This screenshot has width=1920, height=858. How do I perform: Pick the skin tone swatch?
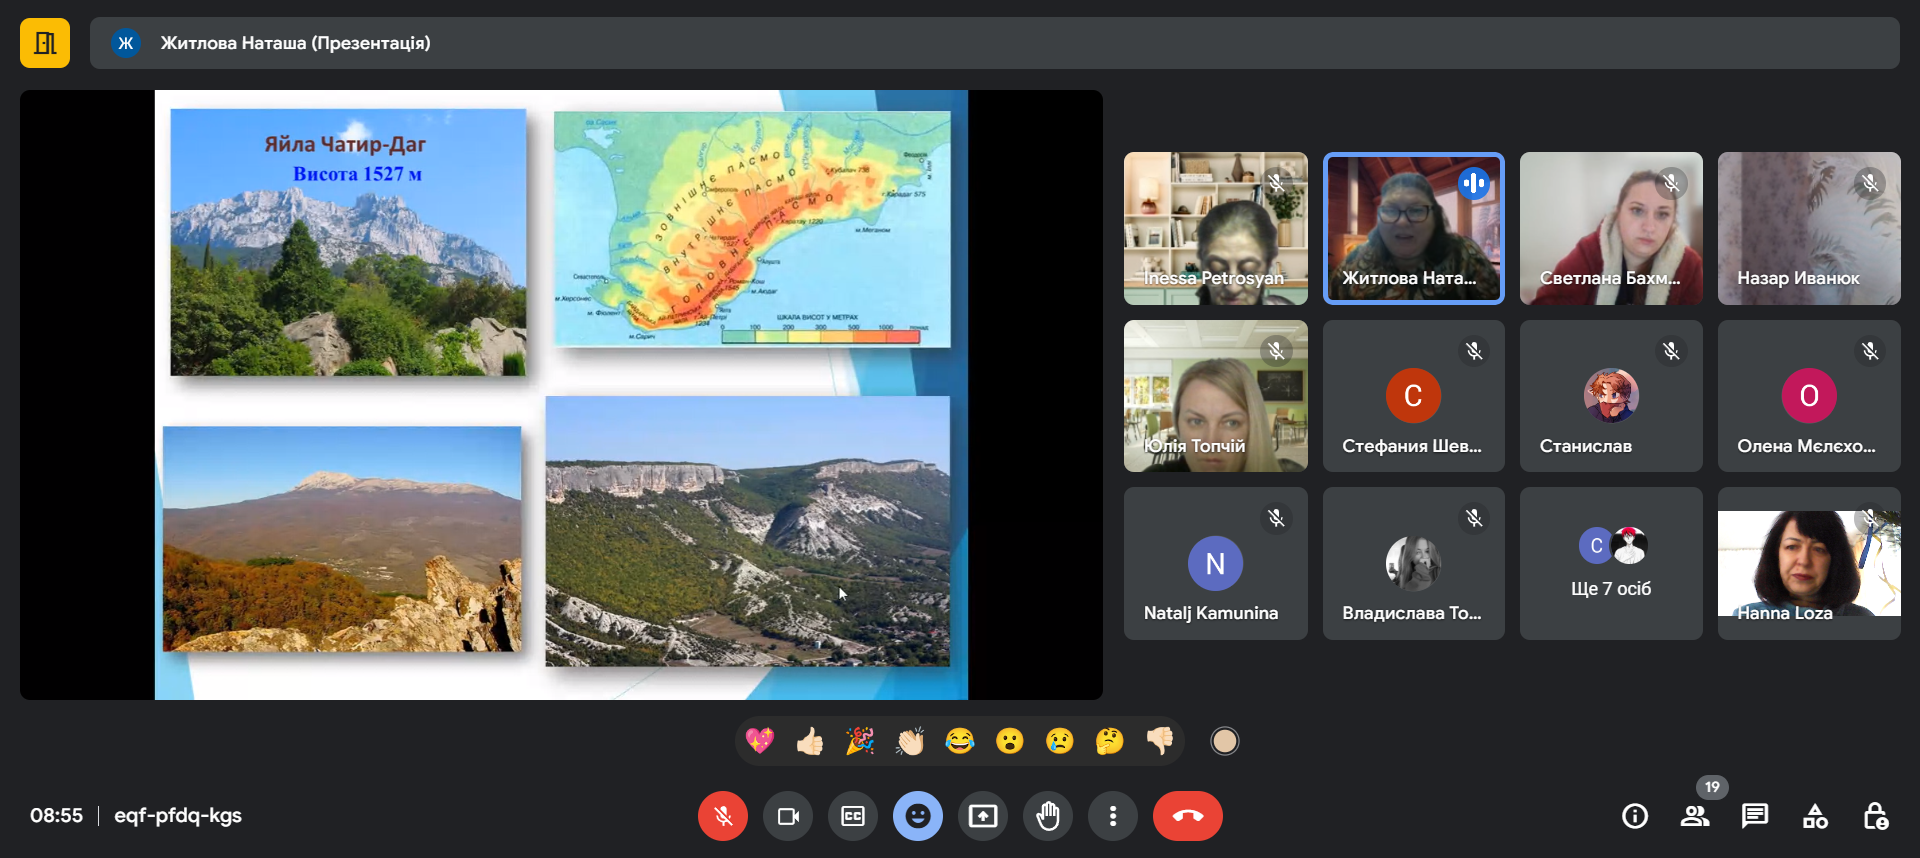click(x=1224, y=741)
